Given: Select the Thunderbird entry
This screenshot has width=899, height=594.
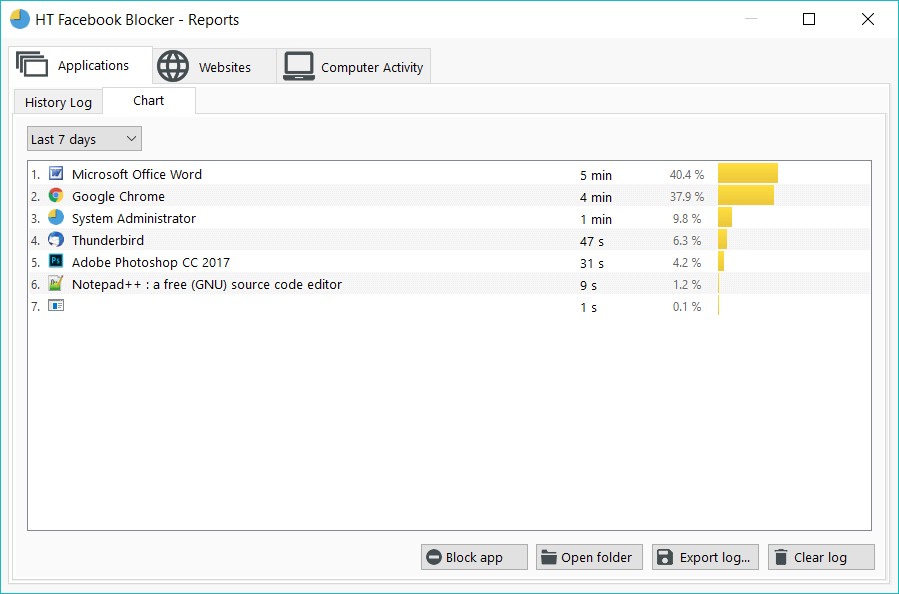Looking at the screenshot, I should (450, 240).
